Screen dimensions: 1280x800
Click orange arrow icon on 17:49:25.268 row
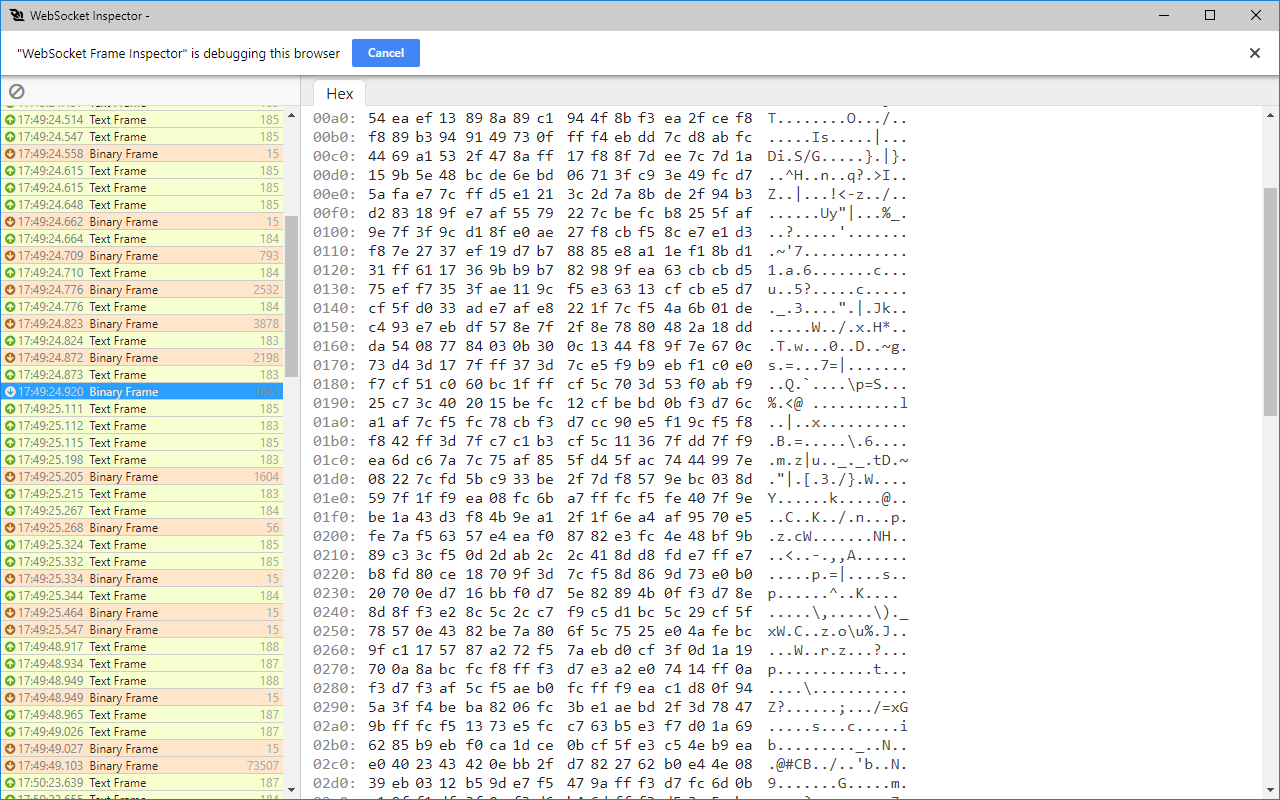click(10, 528)
